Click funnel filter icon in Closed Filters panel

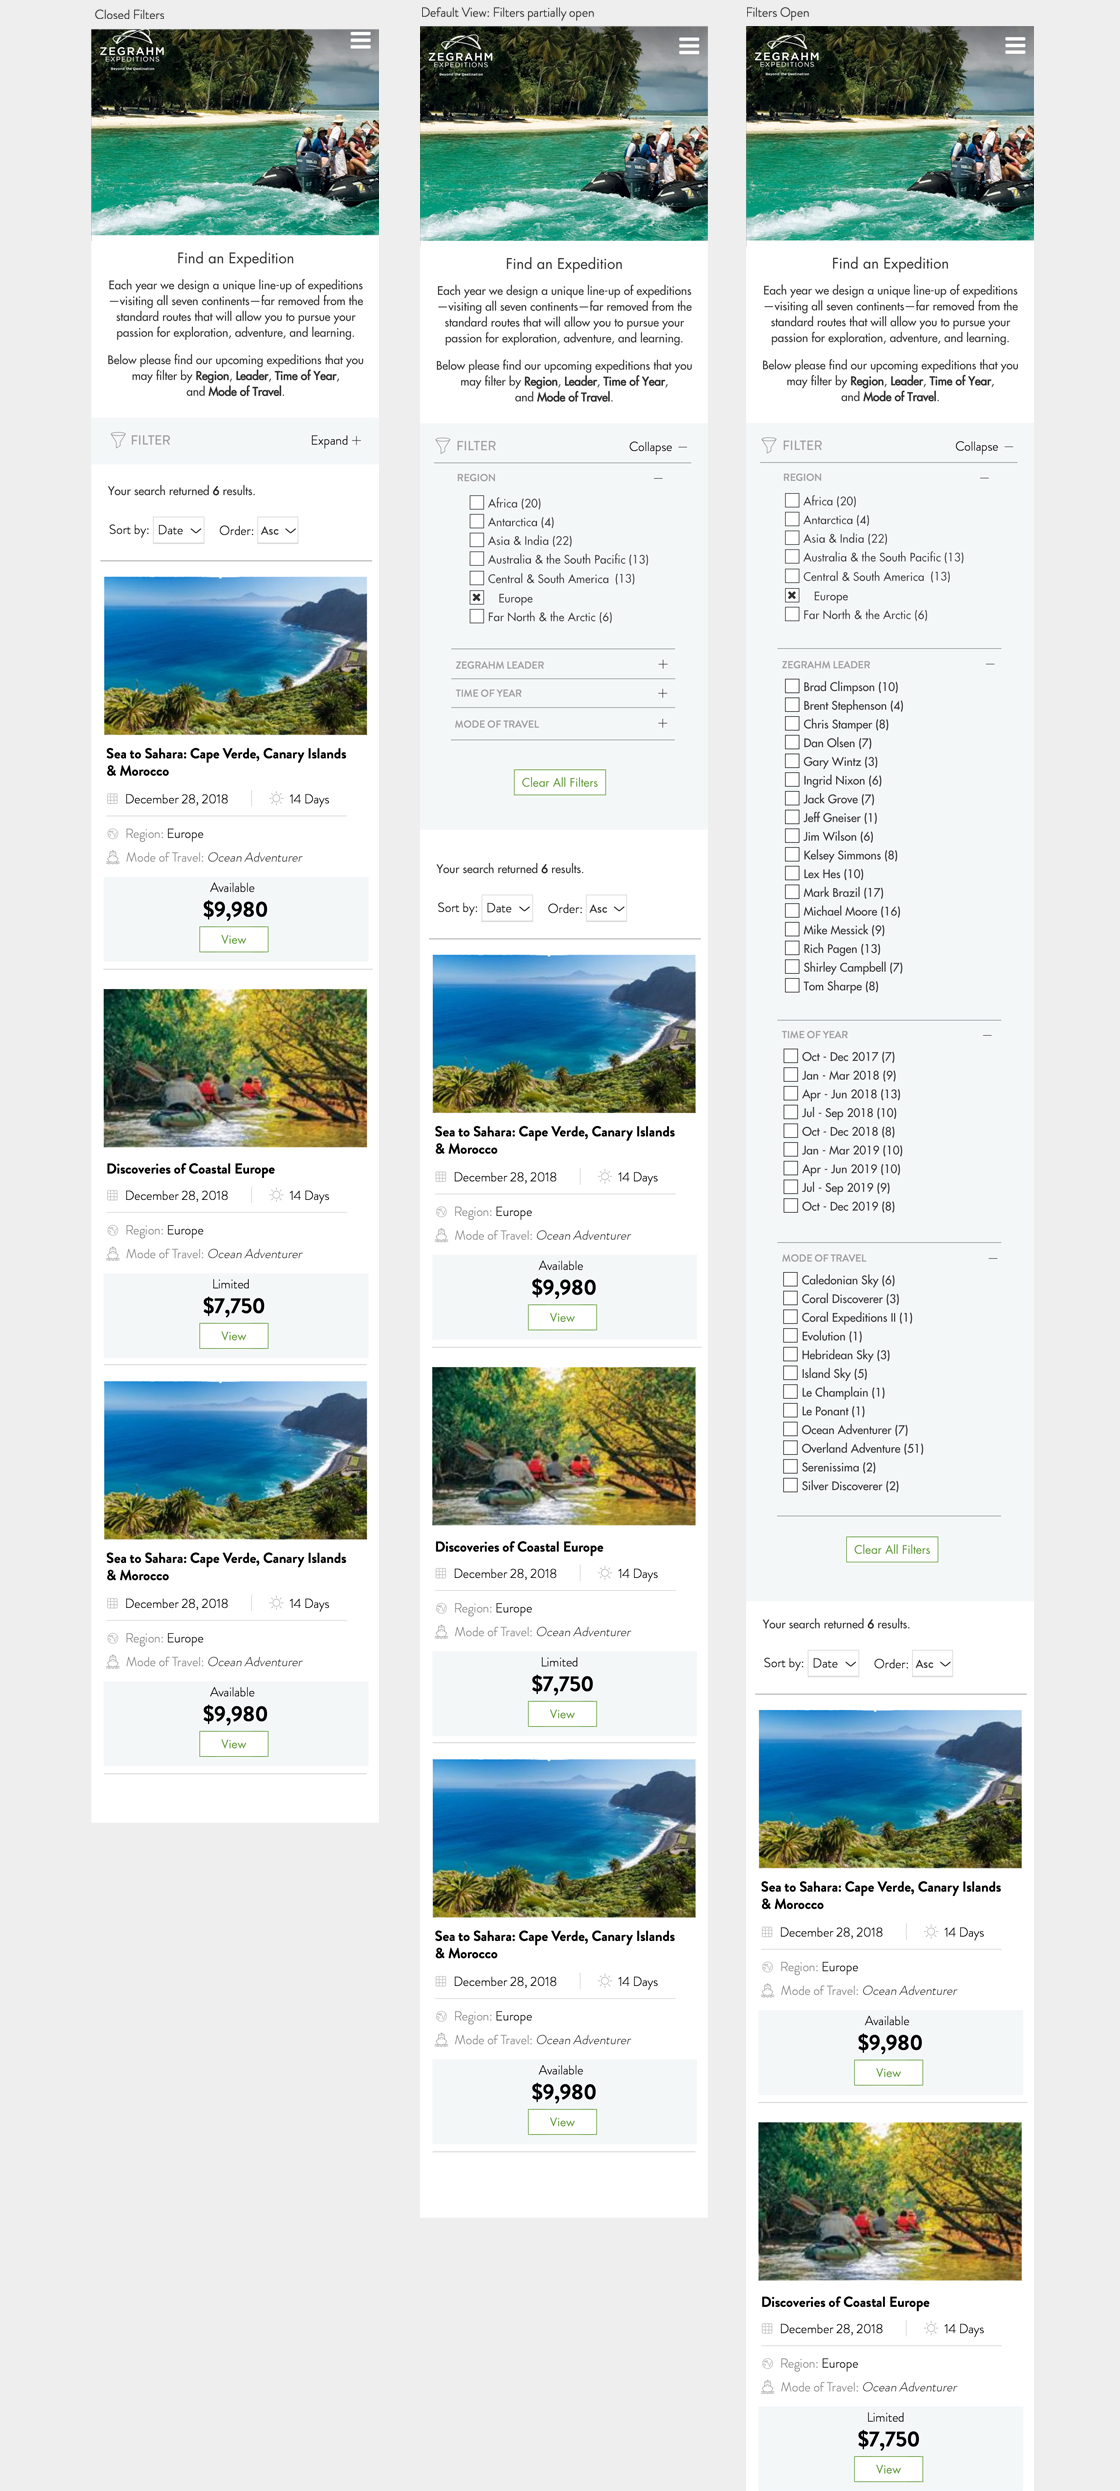[x=118, y=440]
